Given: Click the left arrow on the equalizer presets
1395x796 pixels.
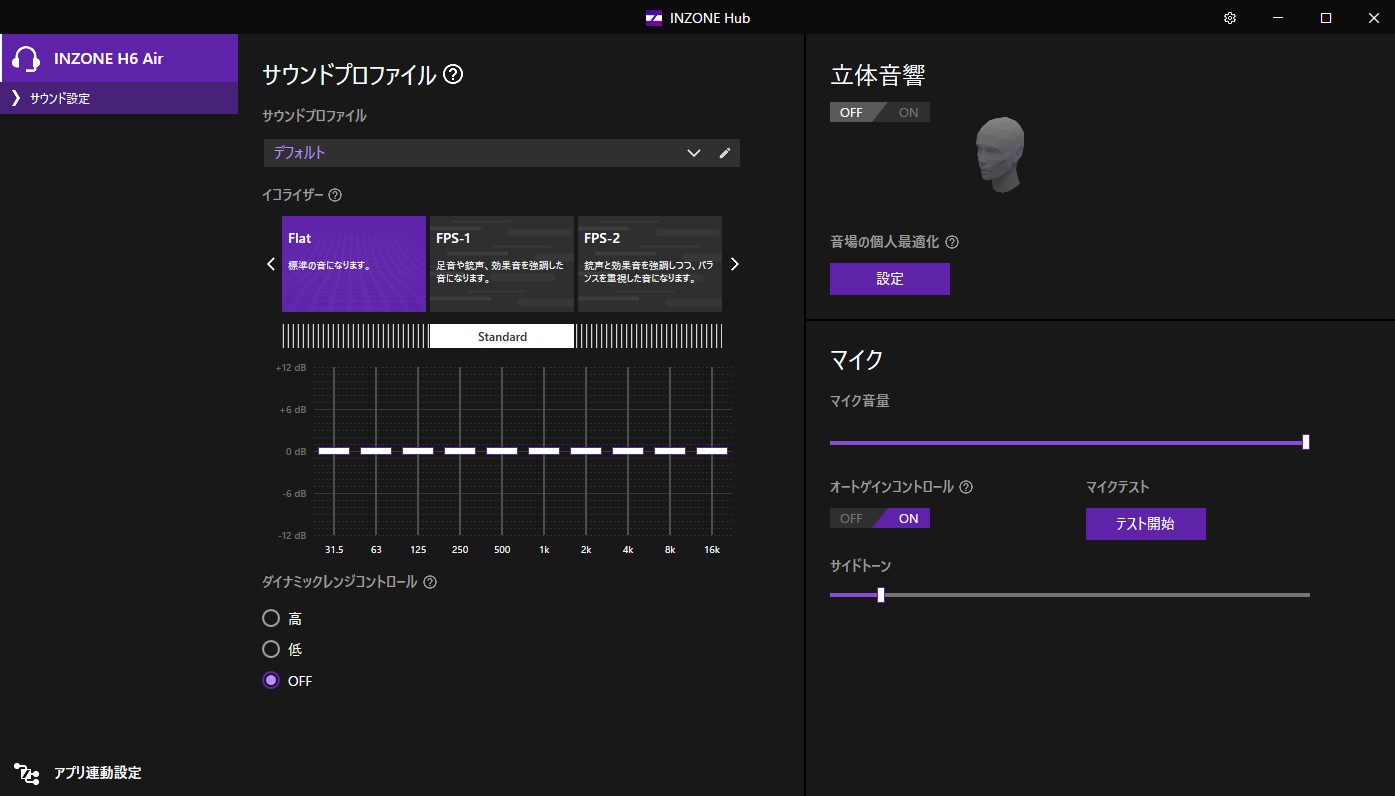Looking at the screenshot, I should point(269,263).
